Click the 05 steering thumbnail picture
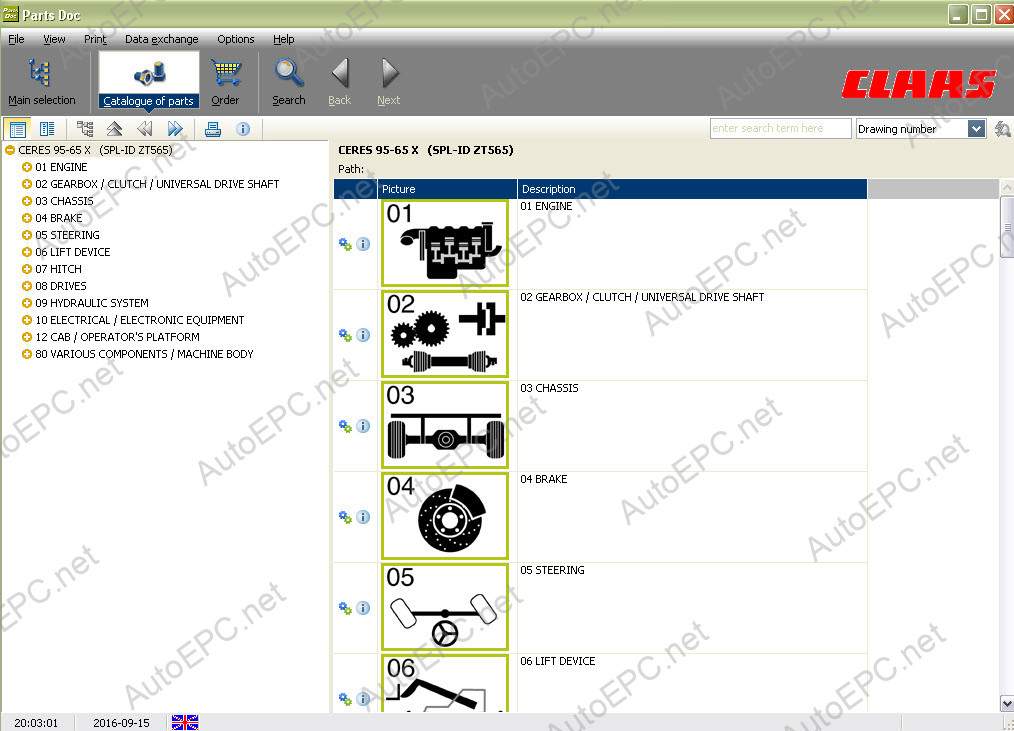 445,607
